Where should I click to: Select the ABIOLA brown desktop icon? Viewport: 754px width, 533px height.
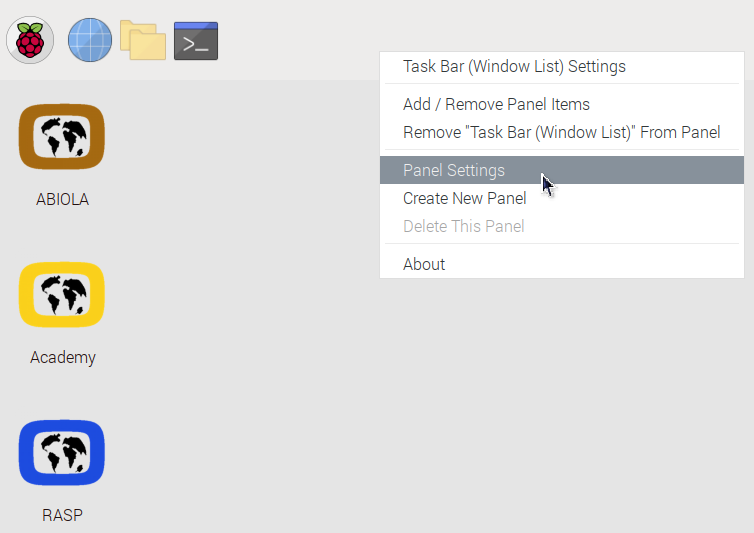click(62, 137)
